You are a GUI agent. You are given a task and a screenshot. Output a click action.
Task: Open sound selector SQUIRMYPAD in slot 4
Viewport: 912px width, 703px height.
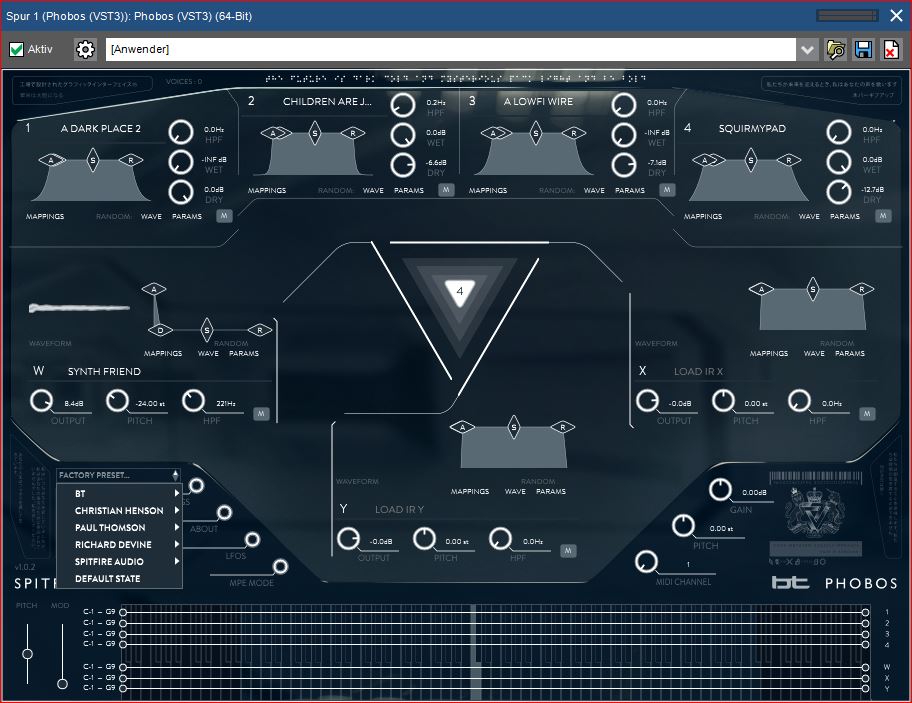pos(752,129)
